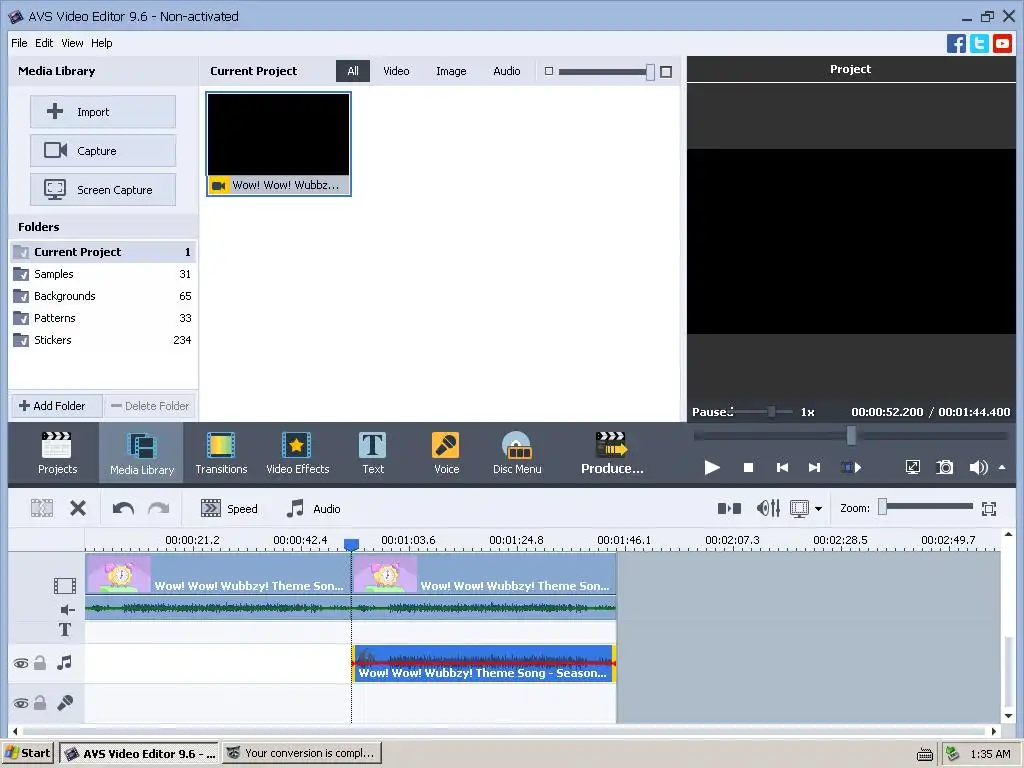Filter media by Video tab
This screenshot has height=768, width=1024.
(396, 71)
